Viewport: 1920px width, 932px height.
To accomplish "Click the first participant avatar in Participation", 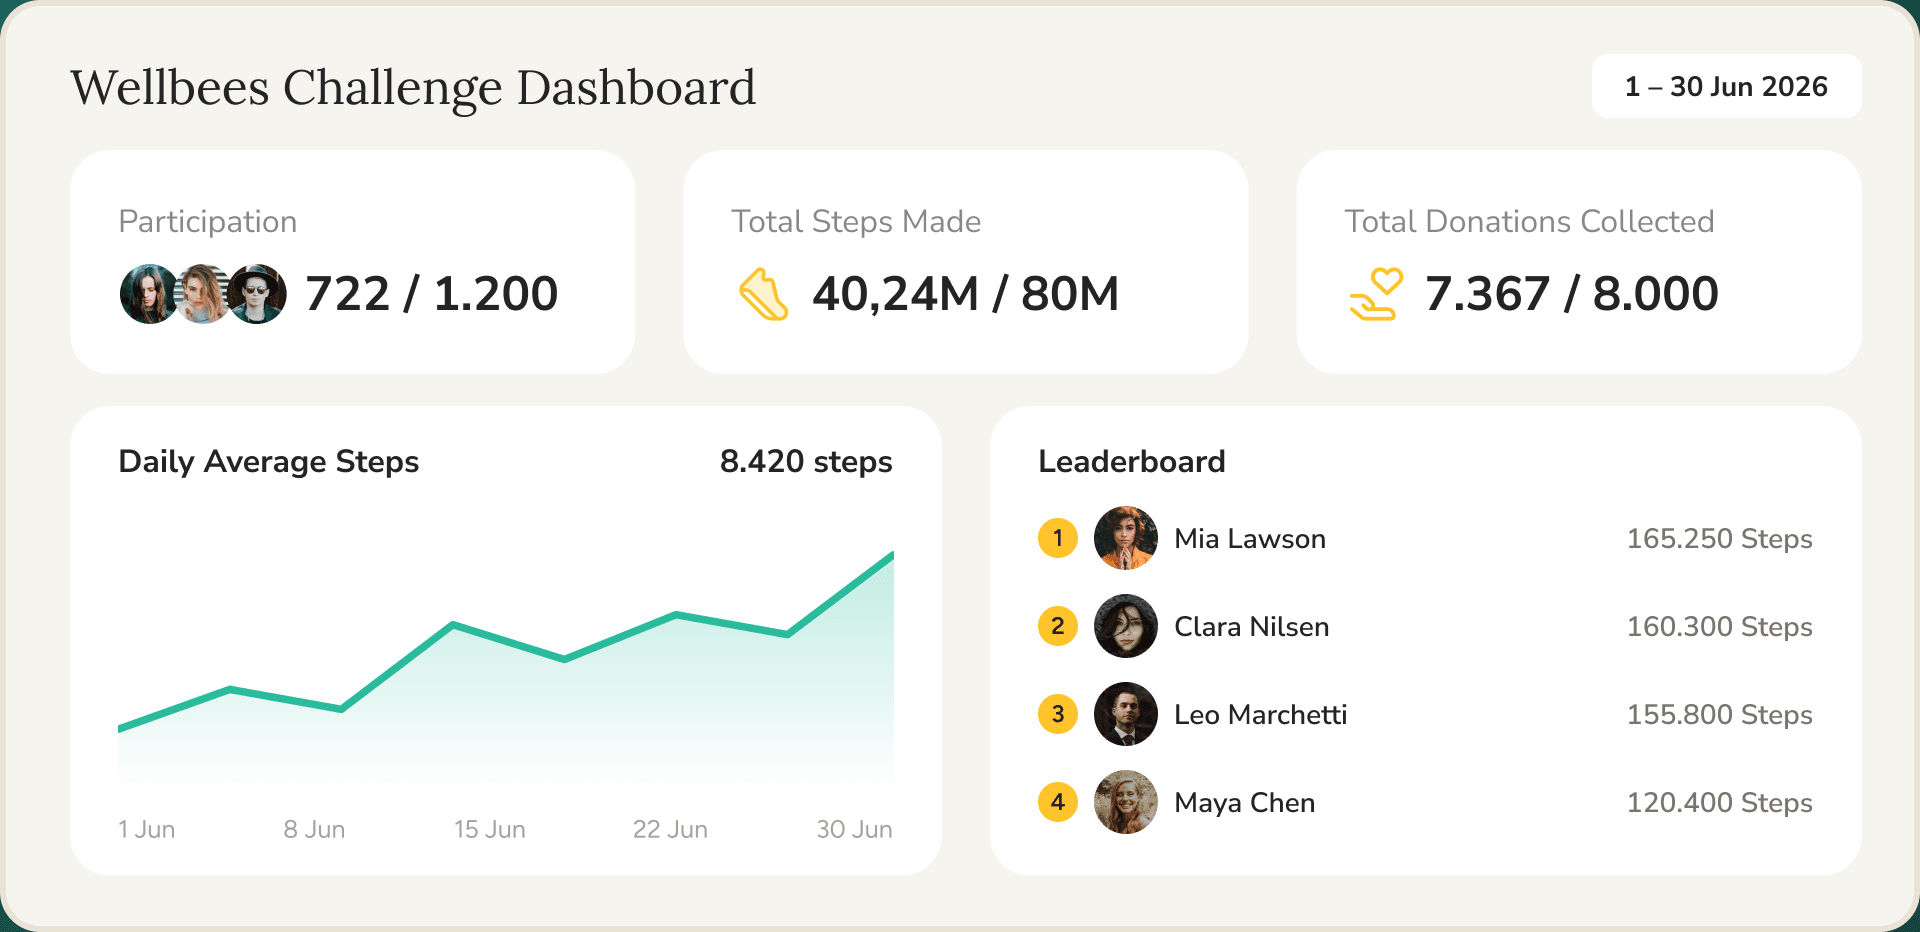I will pos(147,294).
